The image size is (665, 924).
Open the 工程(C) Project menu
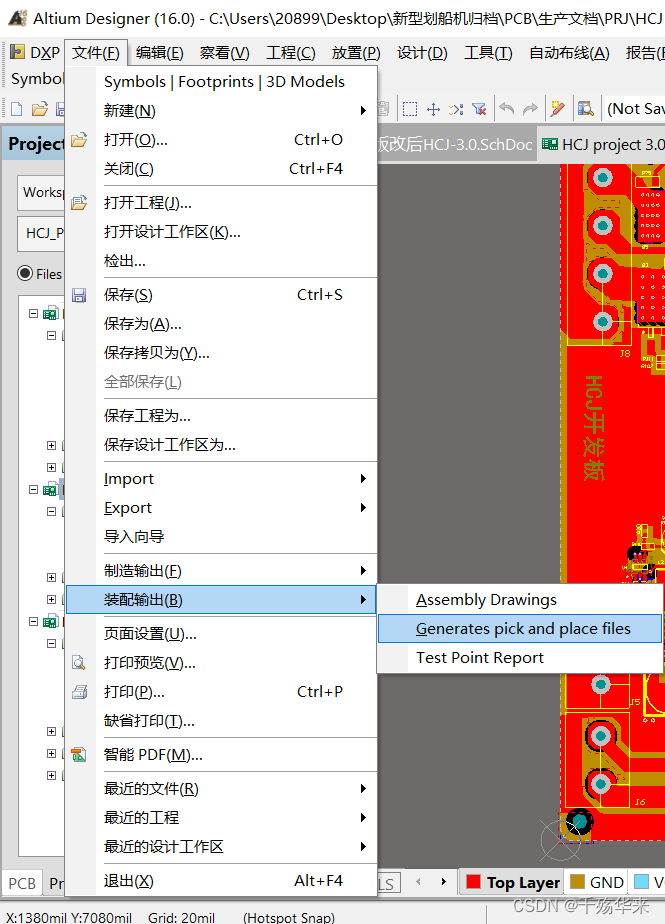coord(291,53)
